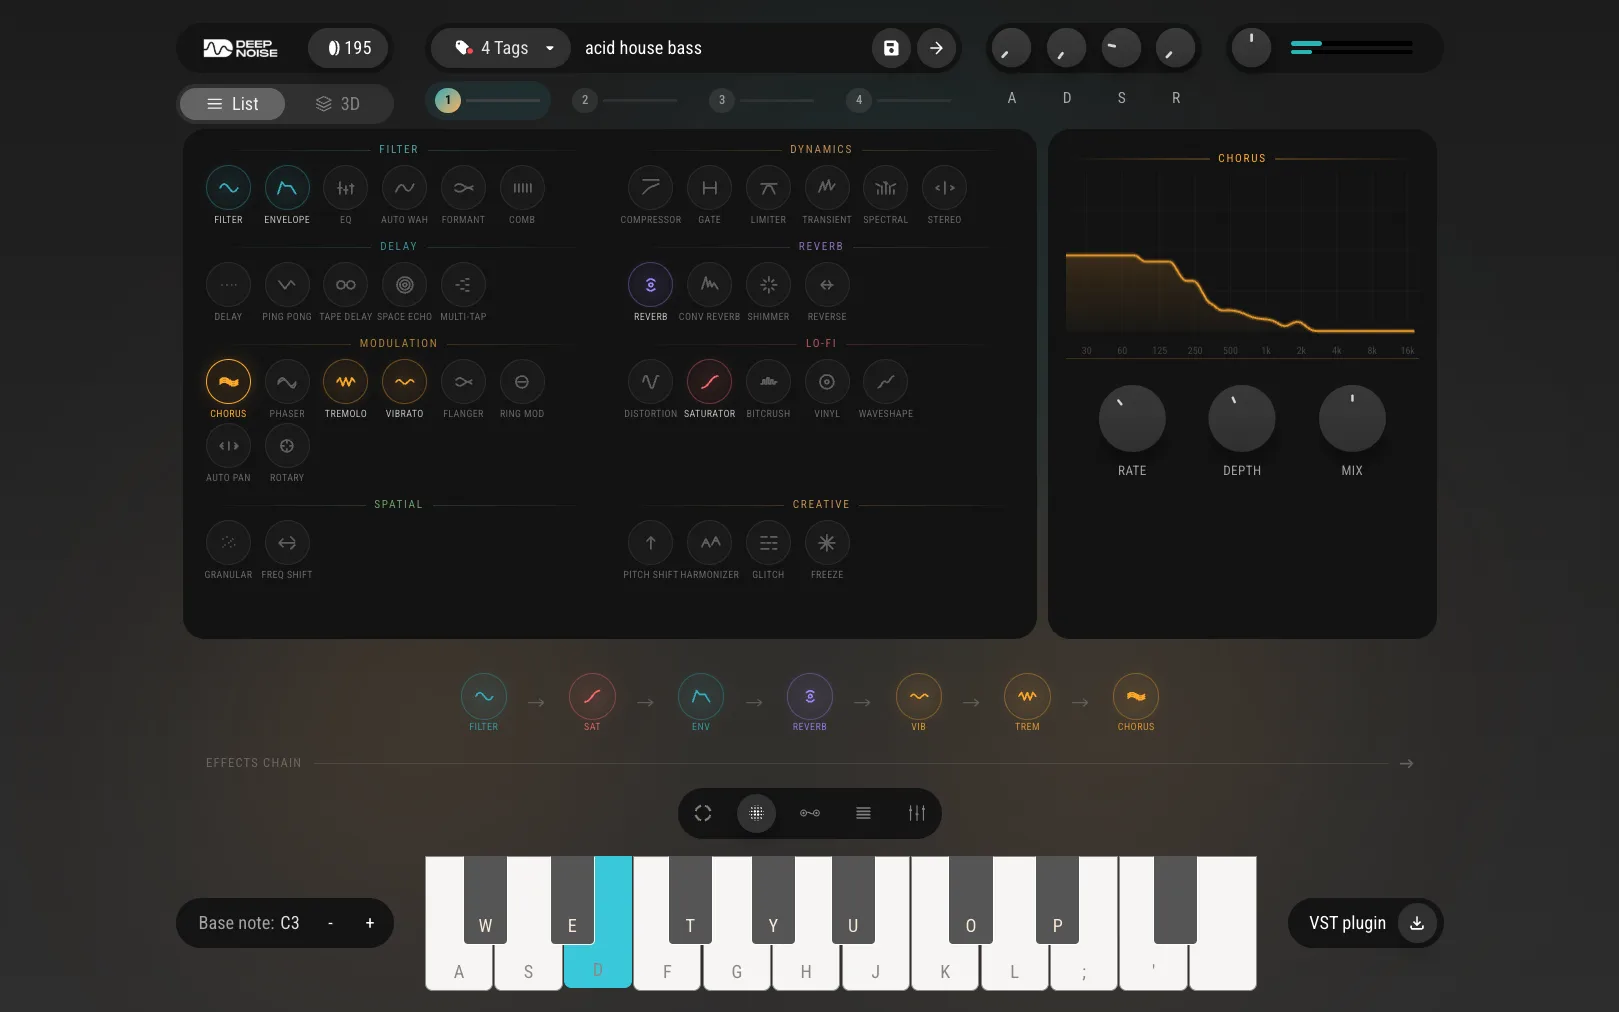Submit prompt with the arrow button
The image size is (1619, 1012).
tap(936, 48)
